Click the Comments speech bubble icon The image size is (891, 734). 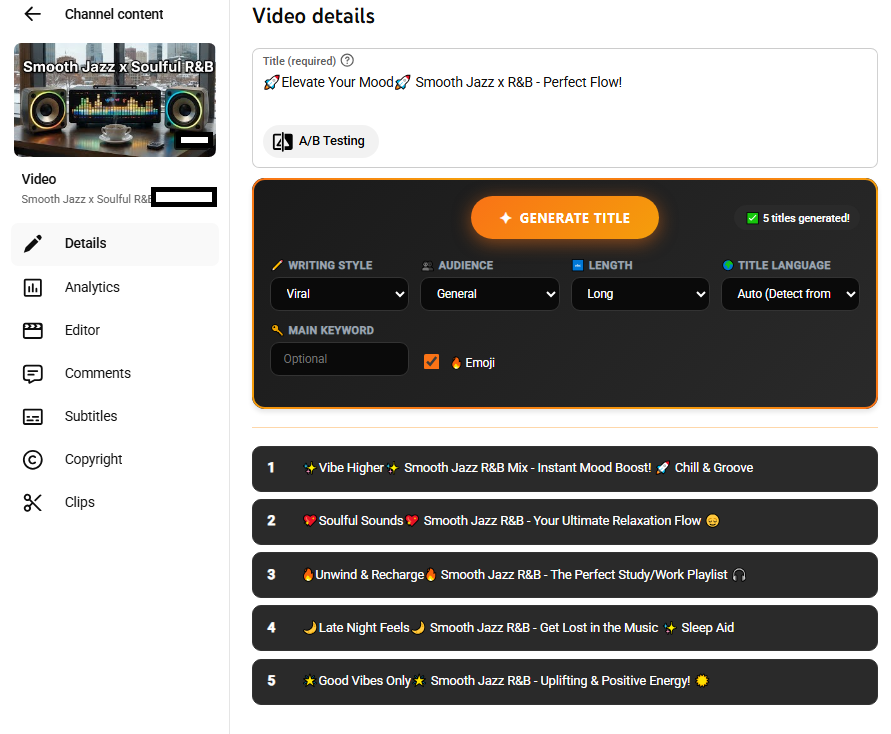(33, 373)
